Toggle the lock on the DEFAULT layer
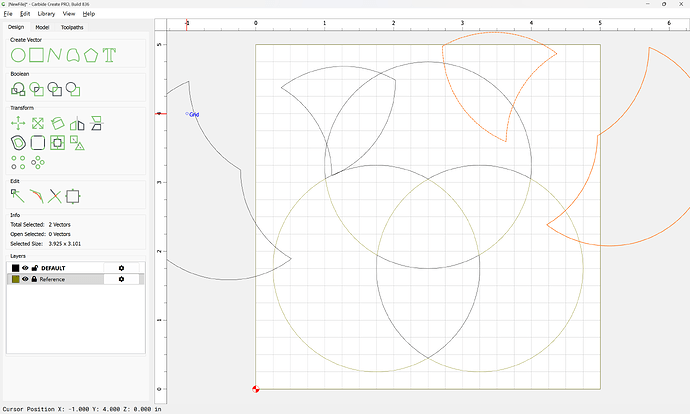The width and height of the screenshot is (690, 414). tap(35, 268)
